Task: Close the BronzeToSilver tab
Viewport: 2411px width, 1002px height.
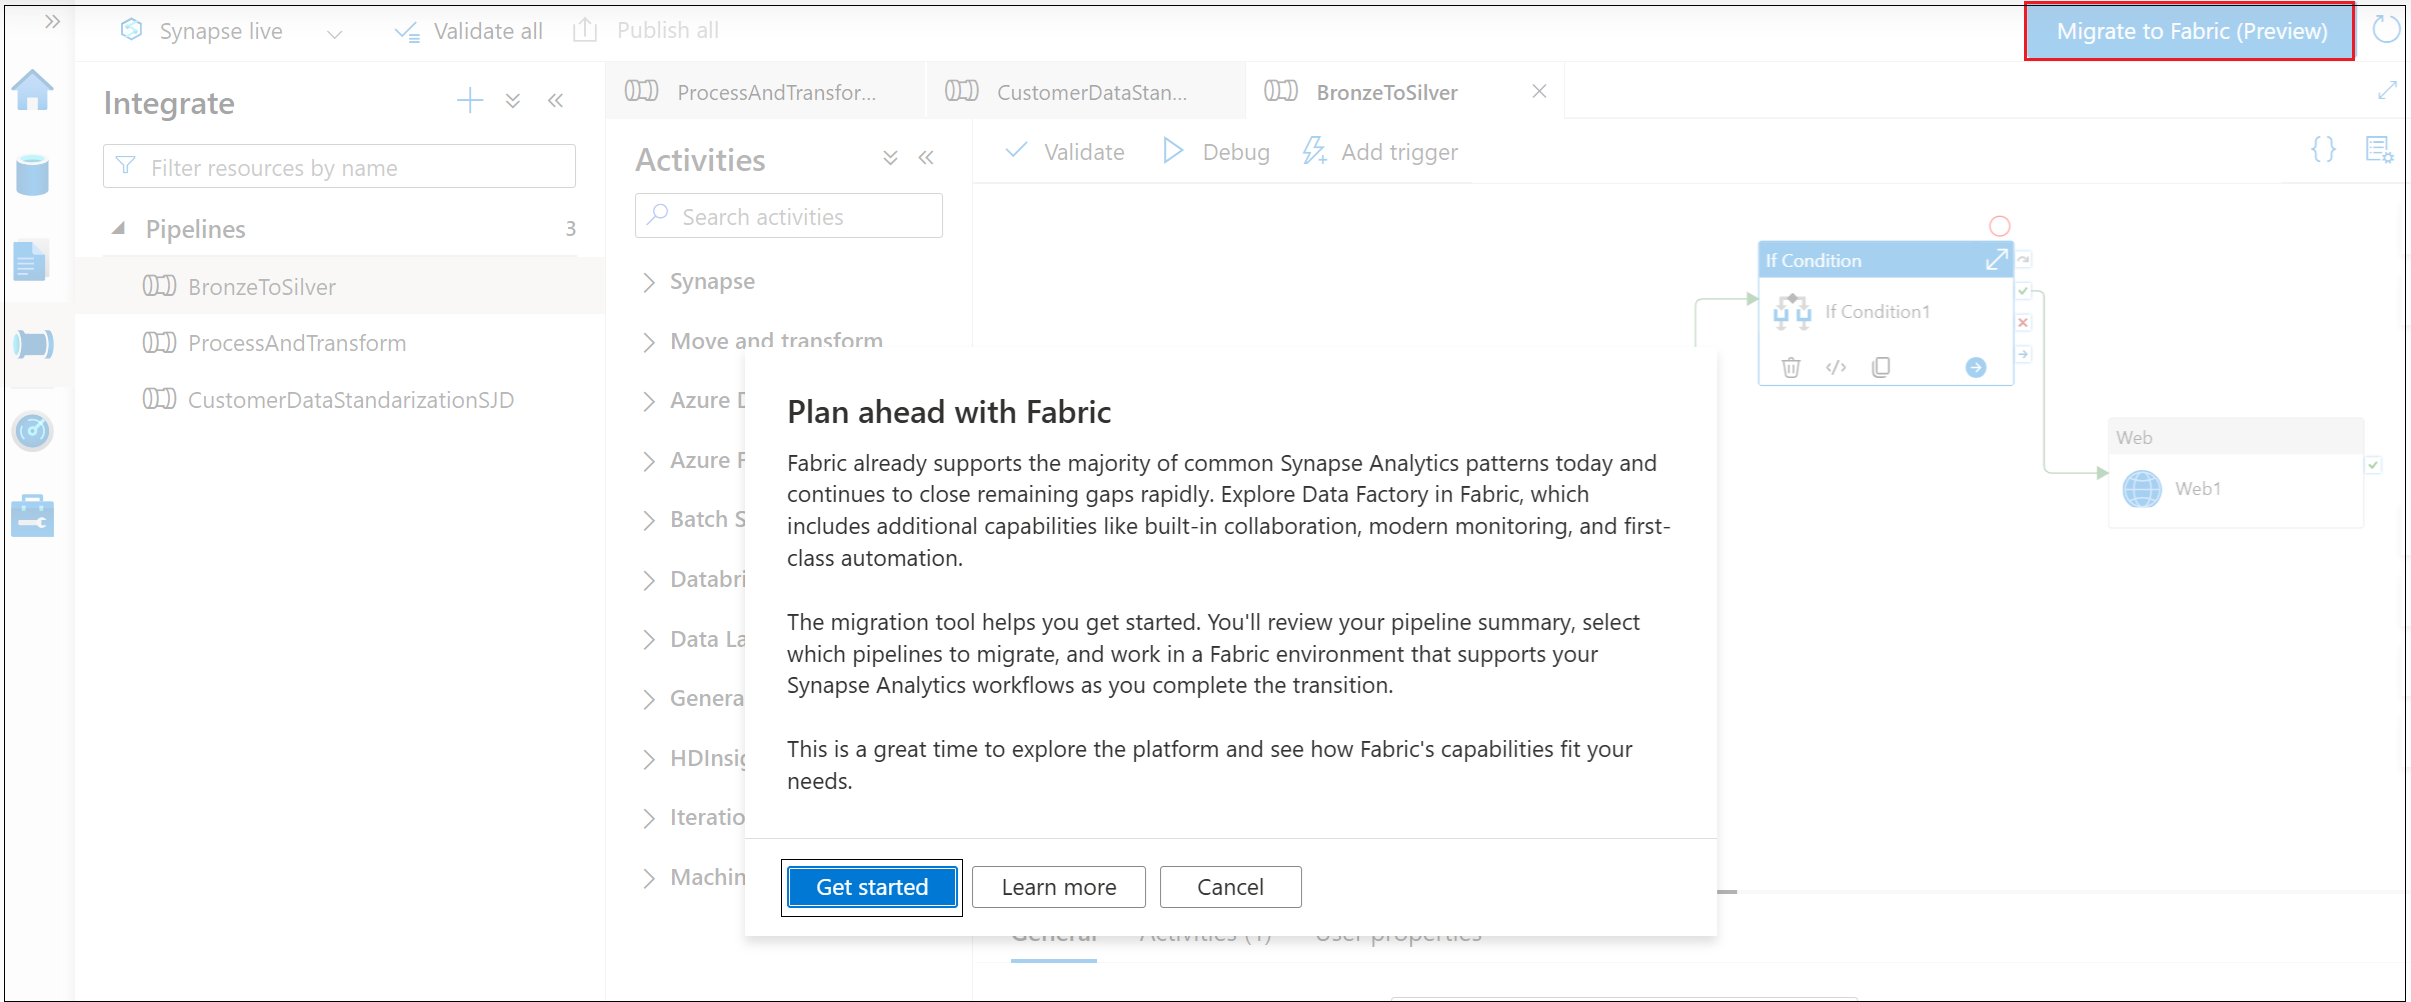Action: click(1540, 91)
